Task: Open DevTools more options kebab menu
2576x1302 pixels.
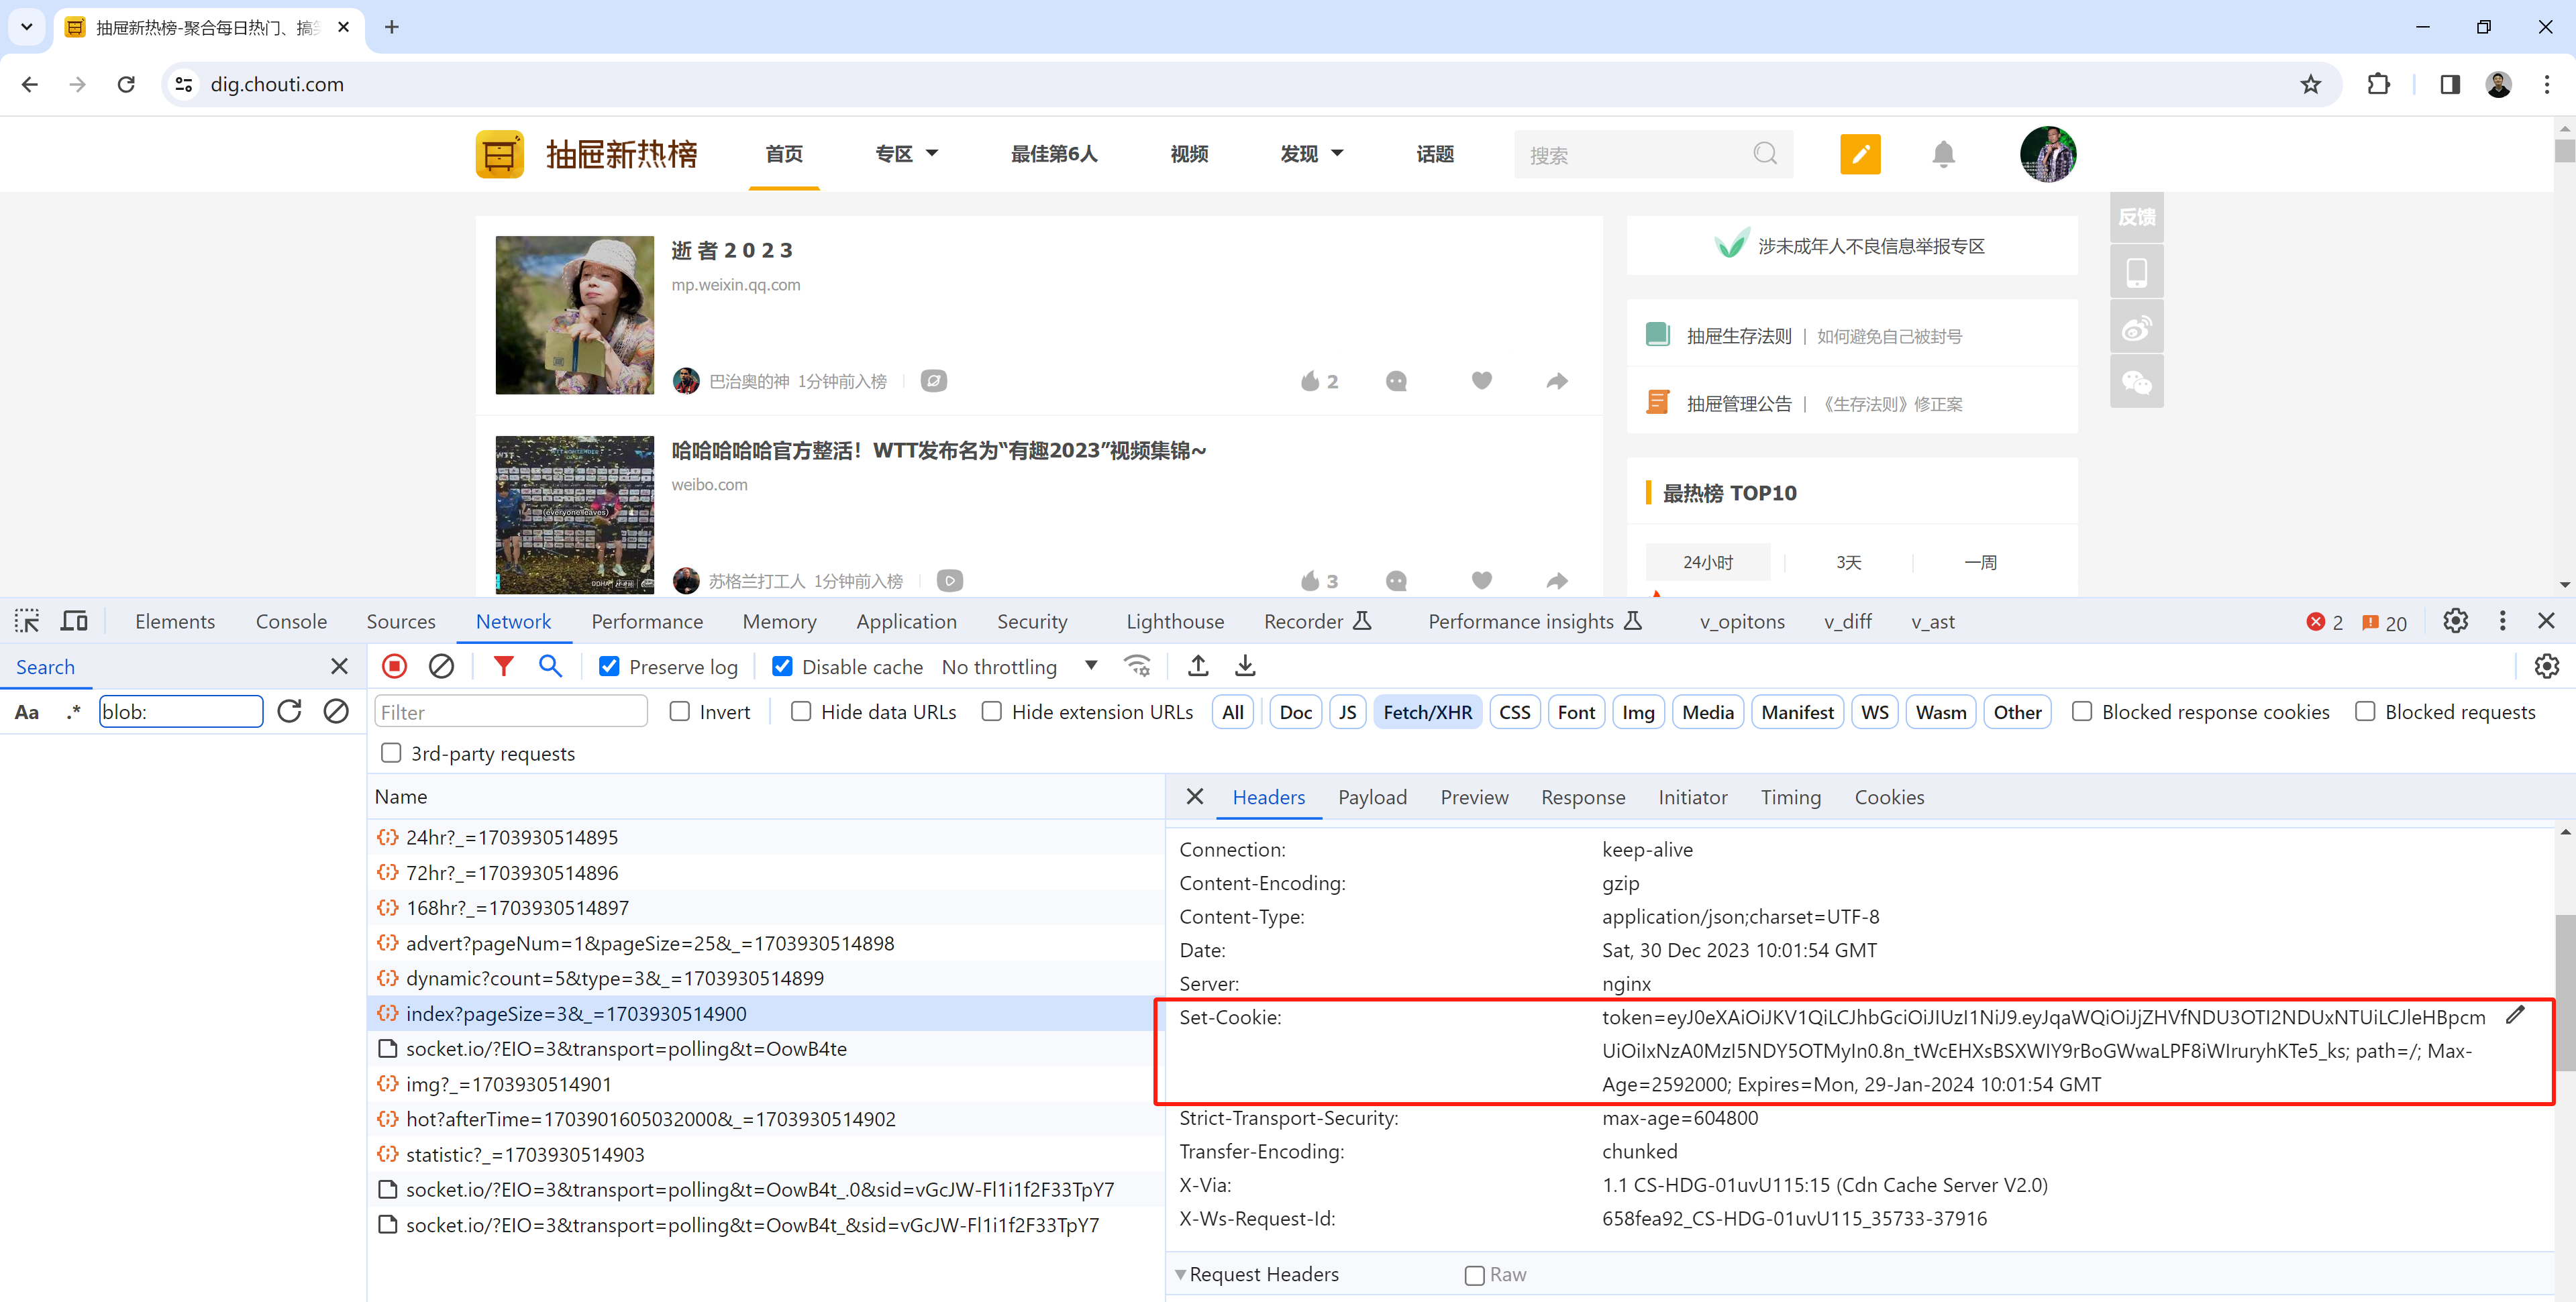Action: tap(2503, 622)
